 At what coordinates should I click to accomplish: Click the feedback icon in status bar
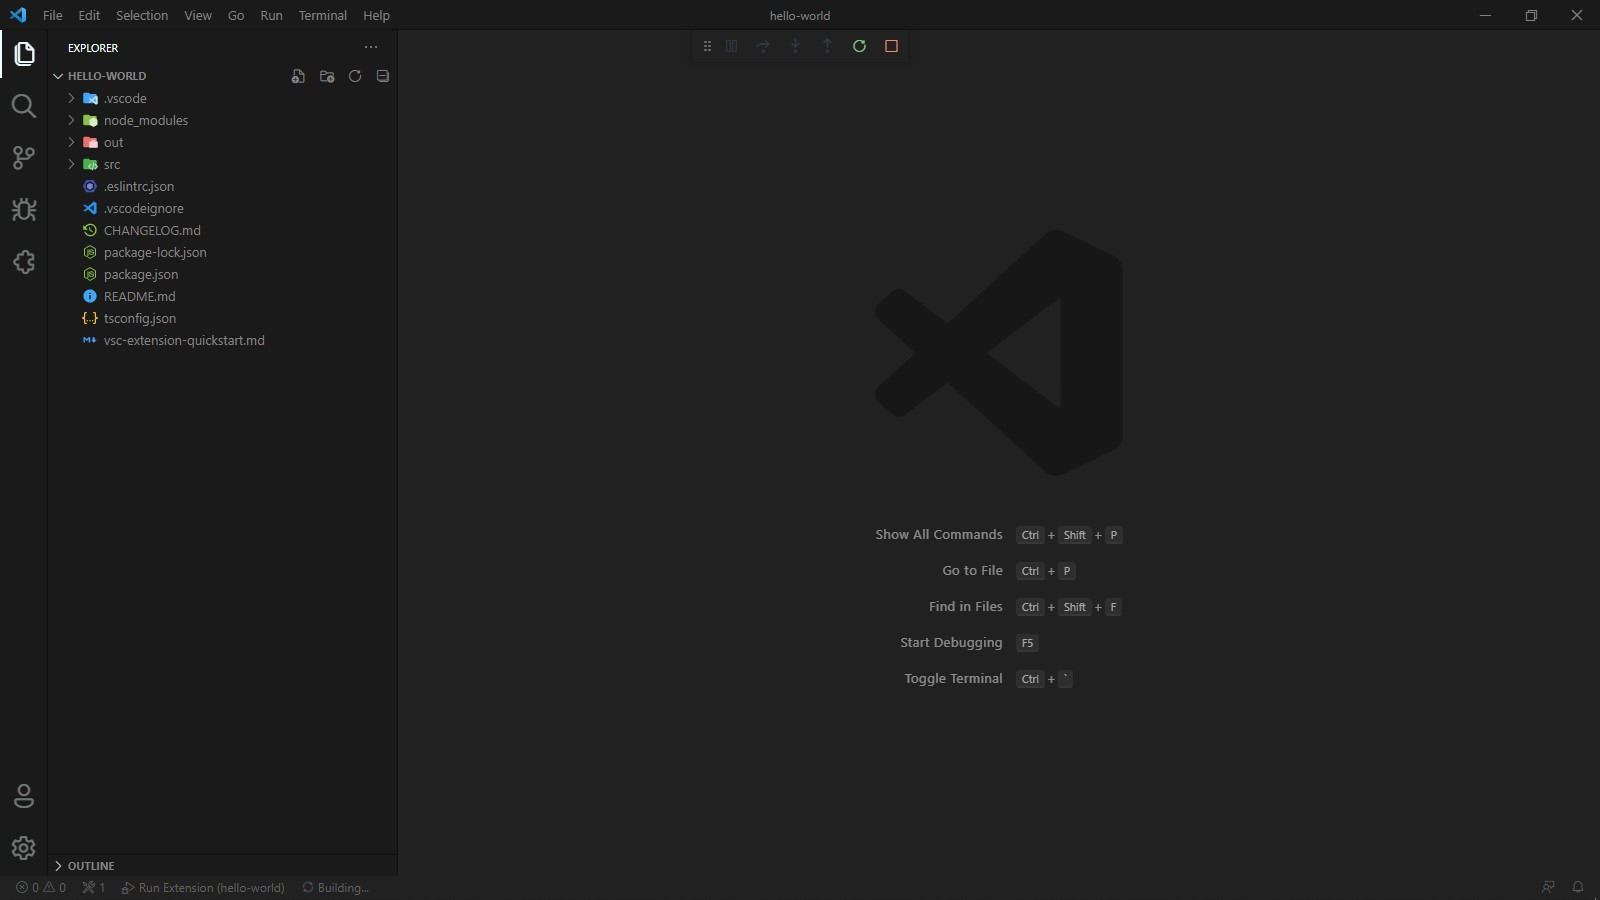point(1548,887)
